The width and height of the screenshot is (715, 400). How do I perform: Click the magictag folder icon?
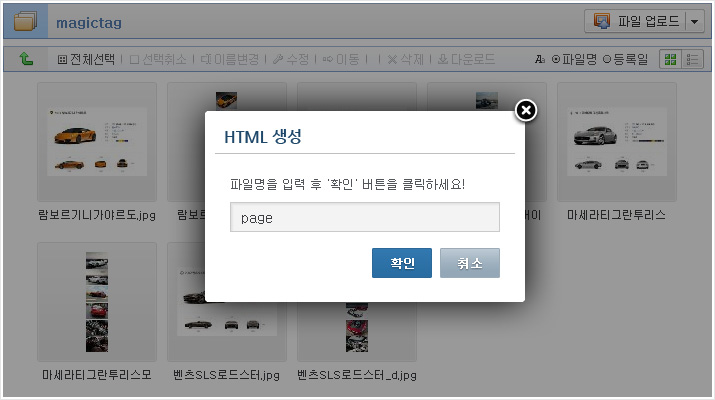pyautogui.click(x=25, y=21)
